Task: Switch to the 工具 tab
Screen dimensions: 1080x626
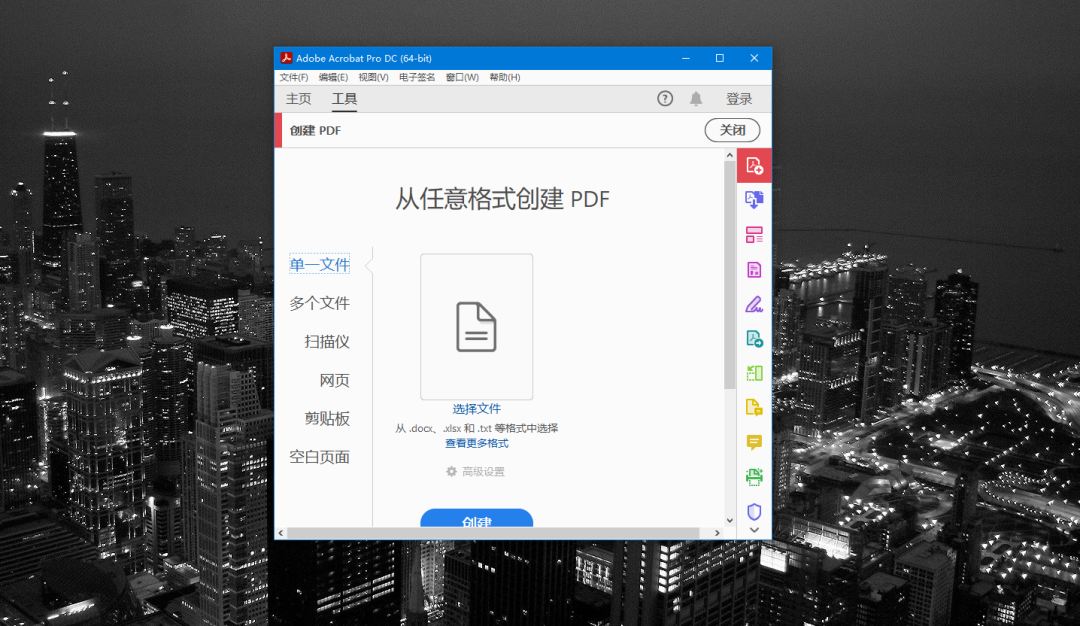Action: 344,98
